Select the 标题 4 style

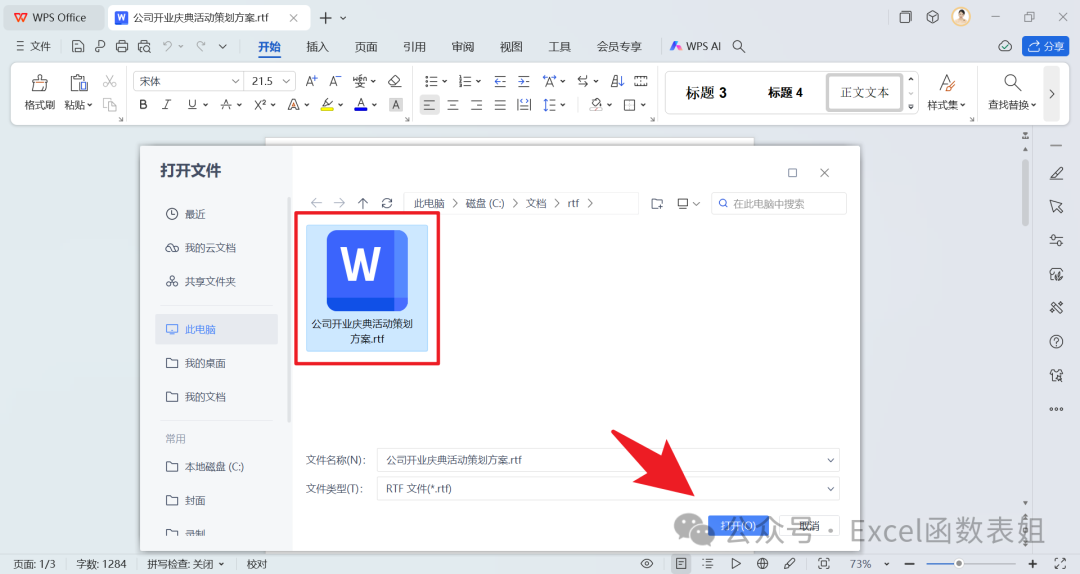785,92
